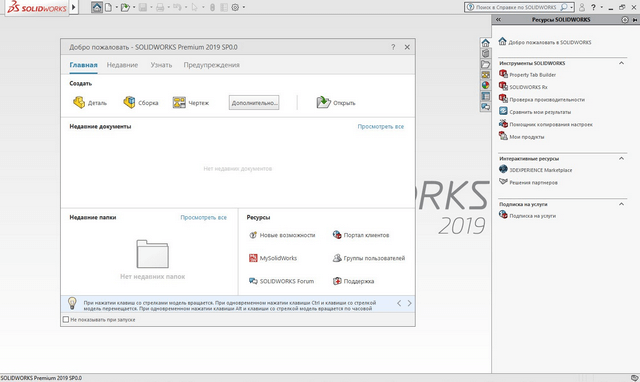Show the next tip with the right arrow
The width and height of the screenshot is (640, 382).
click(409, 303)
